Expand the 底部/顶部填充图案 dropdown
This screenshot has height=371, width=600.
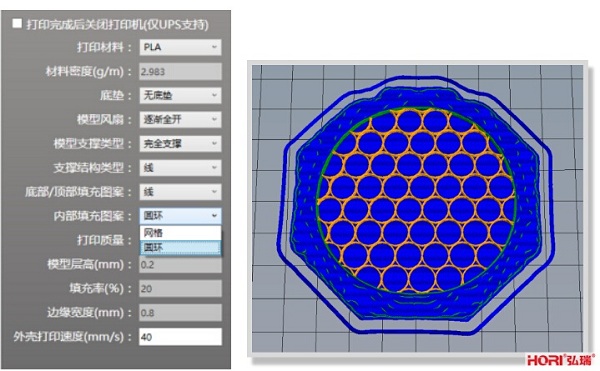pyautogui.click(x=180, y=192)
